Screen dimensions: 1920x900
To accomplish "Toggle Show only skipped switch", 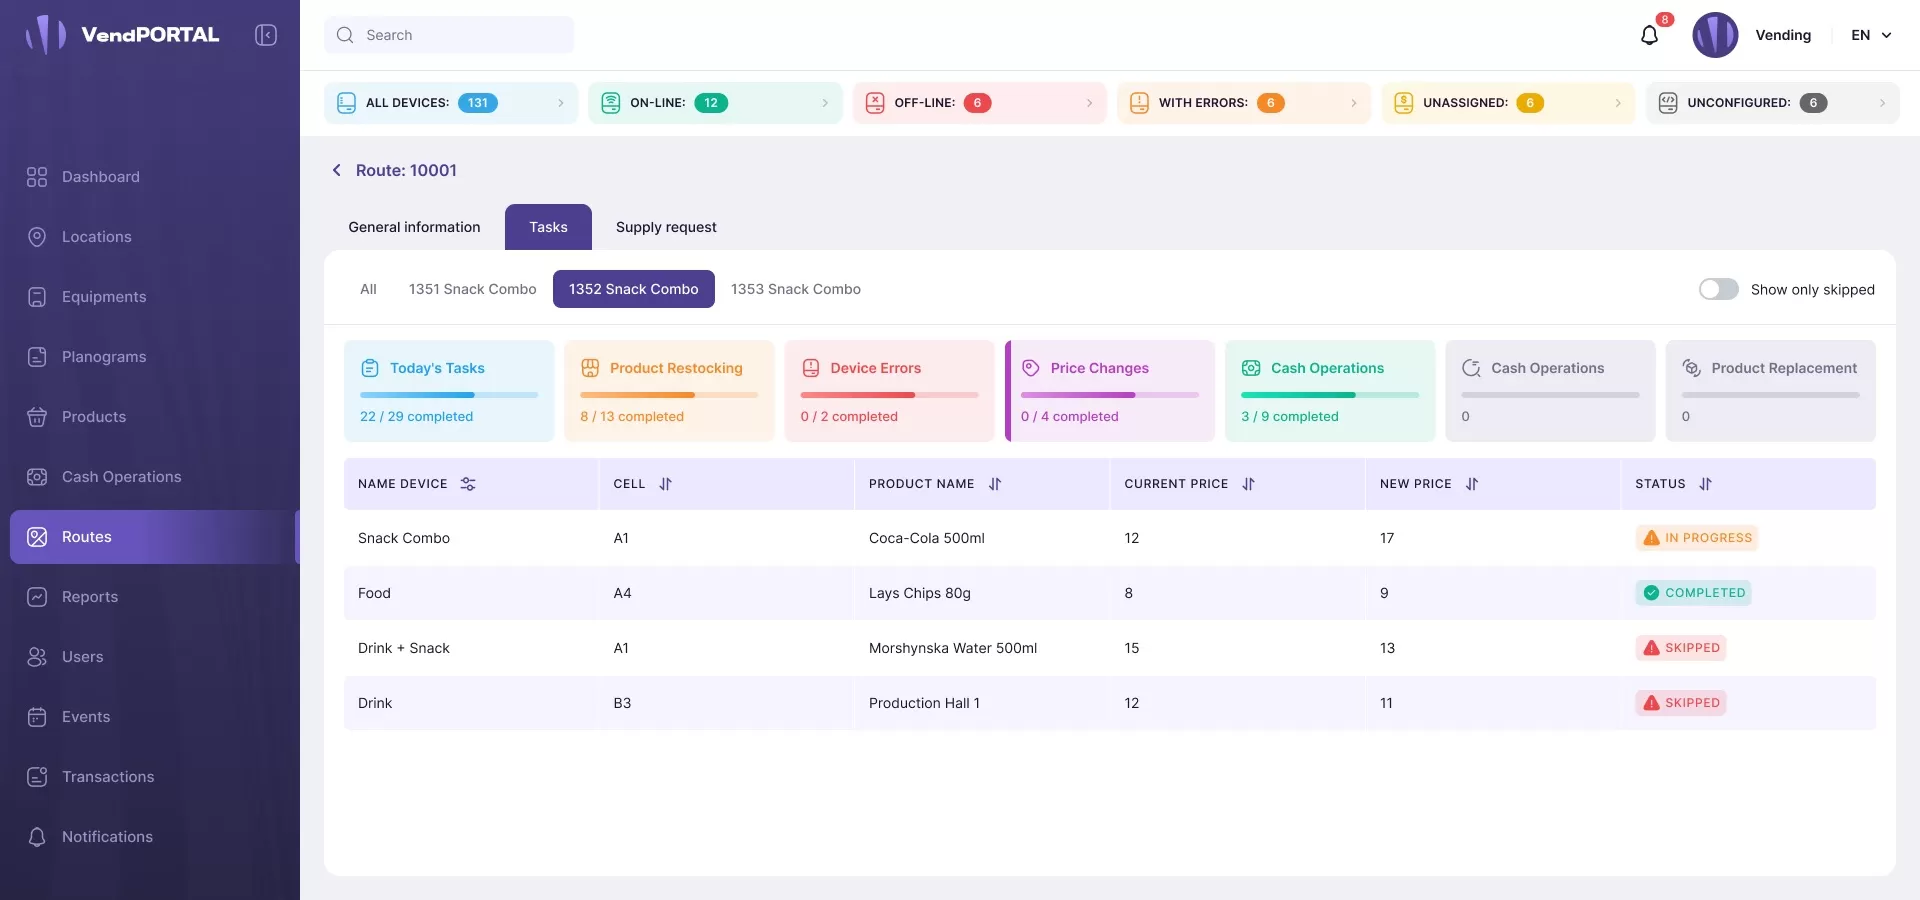I will pyautogui.click(x=1718, y=289).
